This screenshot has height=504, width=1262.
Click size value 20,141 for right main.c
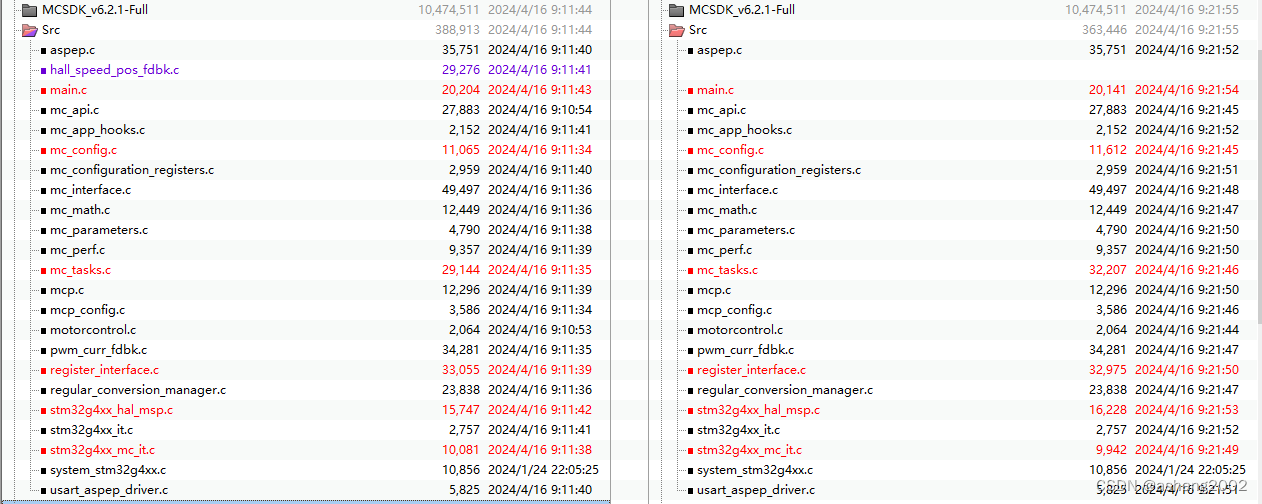pyautogui.click(x=1108, y=90)
